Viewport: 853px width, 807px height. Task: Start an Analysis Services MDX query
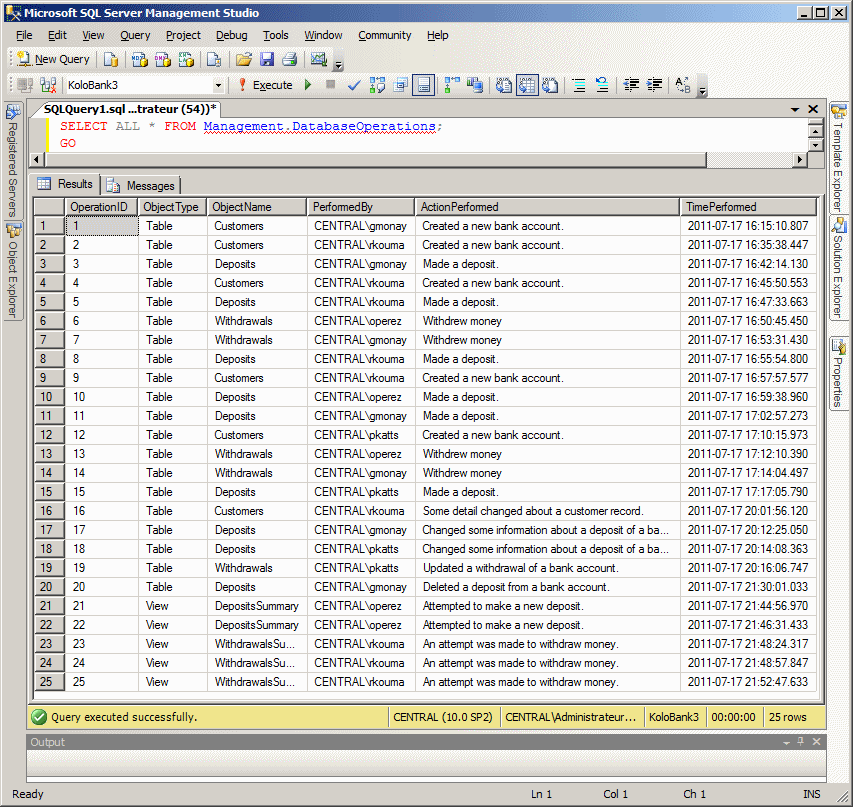click(140, 59)
